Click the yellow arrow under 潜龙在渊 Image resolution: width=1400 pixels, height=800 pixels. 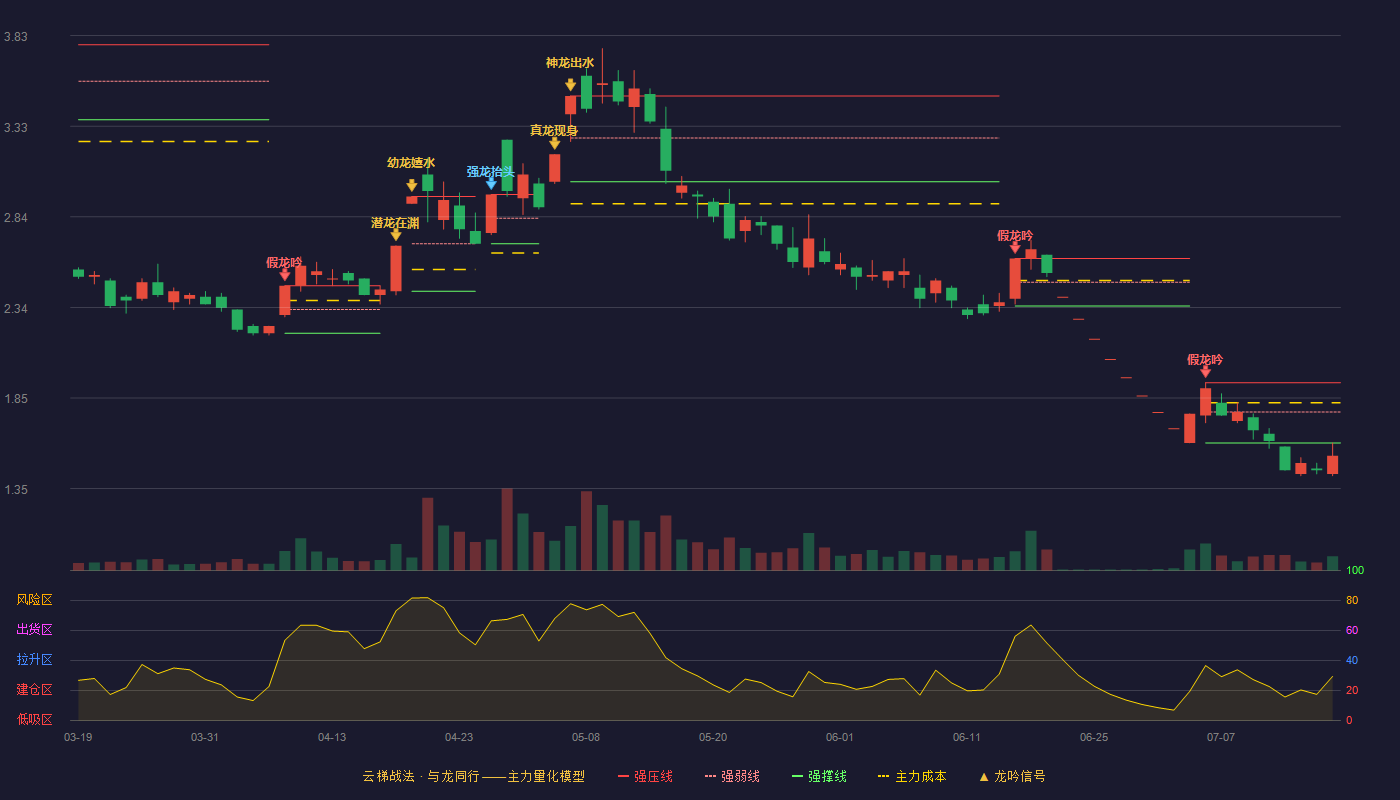pyautogui.click(x=396, y=235)
